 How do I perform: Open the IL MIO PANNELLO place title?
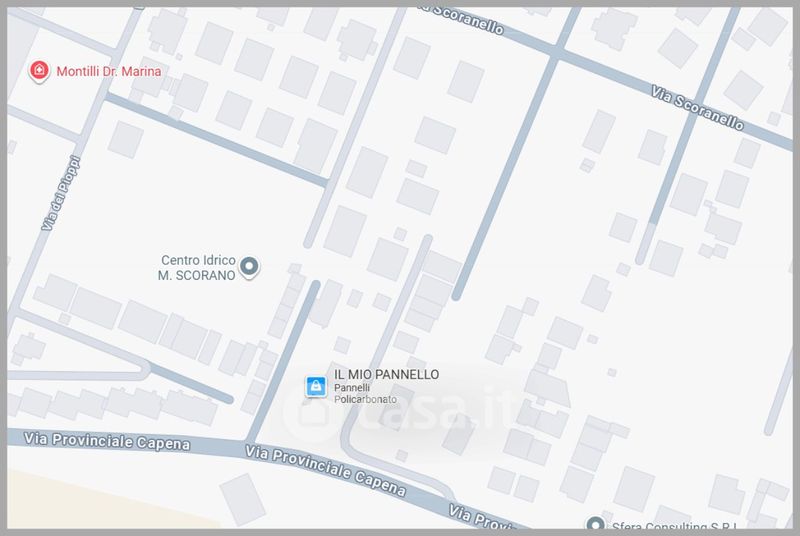coord(386,374)
